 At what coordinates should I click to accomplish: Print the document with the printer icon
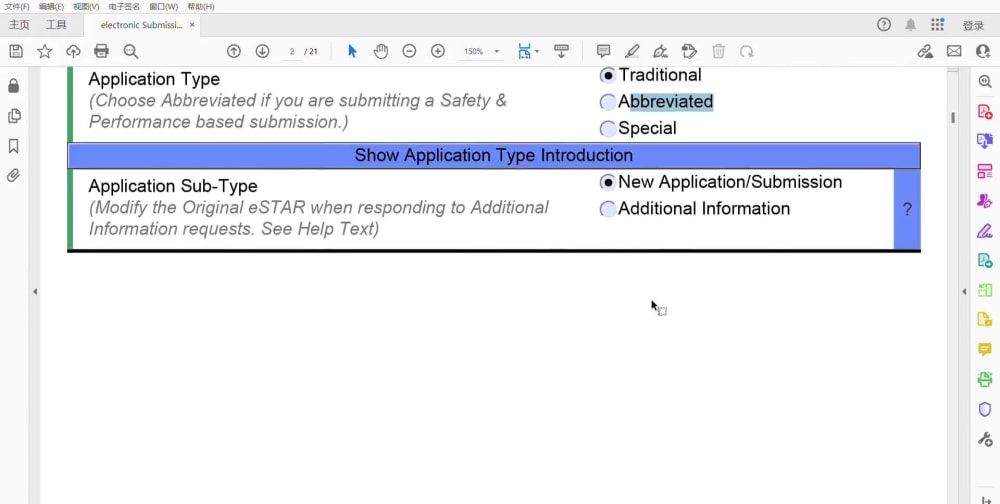pos(101,51)
